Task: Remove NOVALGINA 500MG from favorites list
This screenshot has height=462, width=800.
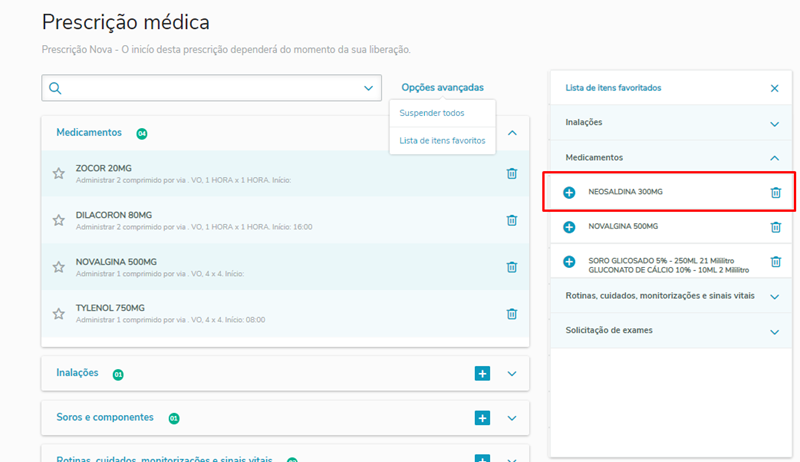Action: click(x=776, y=227)
